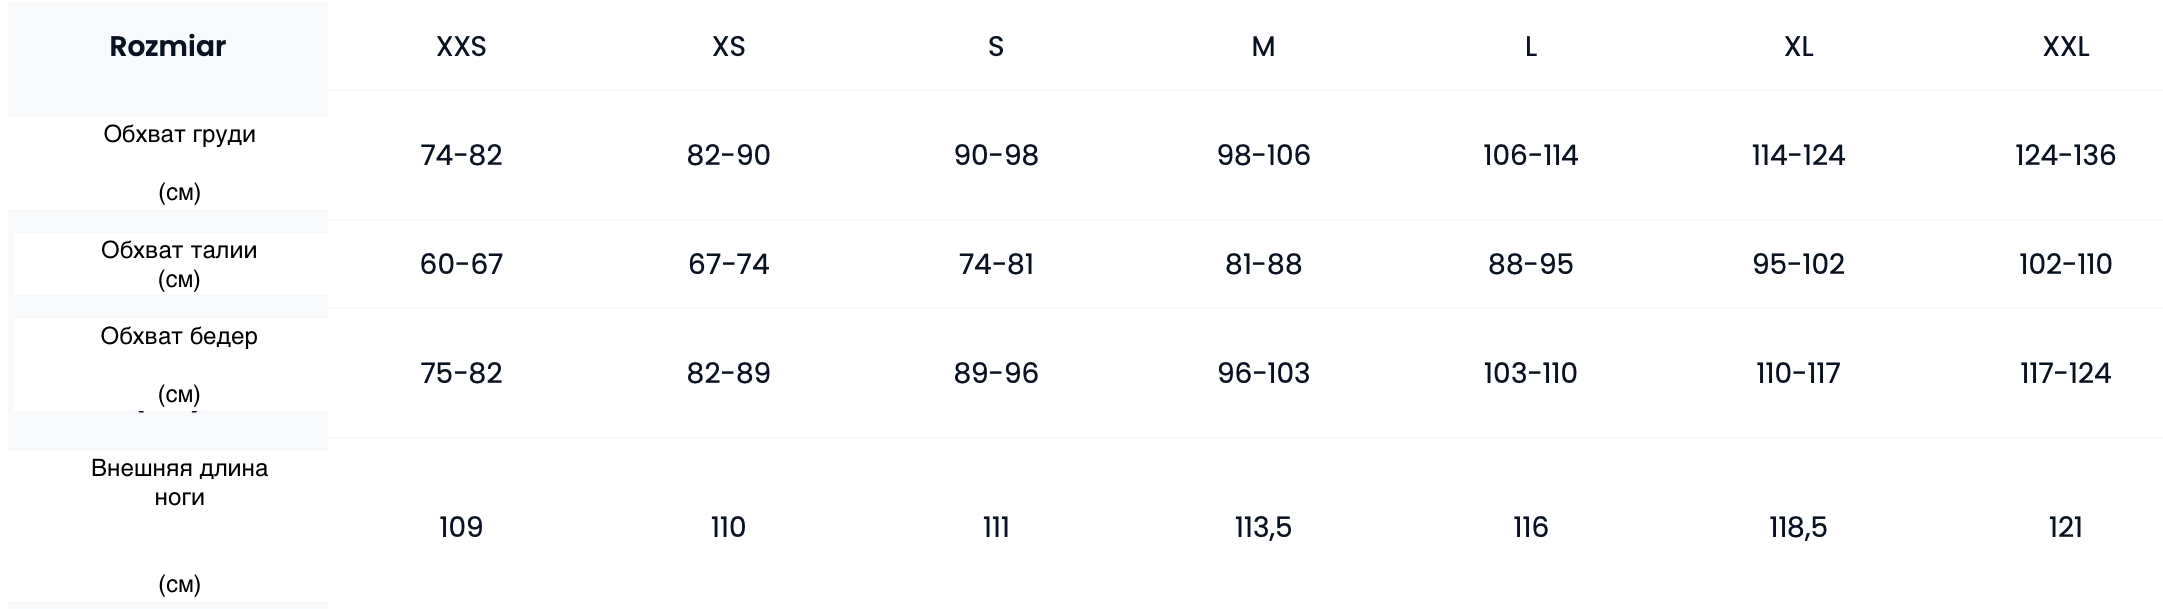The image size is (2163, 609).
Task: Select leg length value 113,5
Action: (1263, 527)
